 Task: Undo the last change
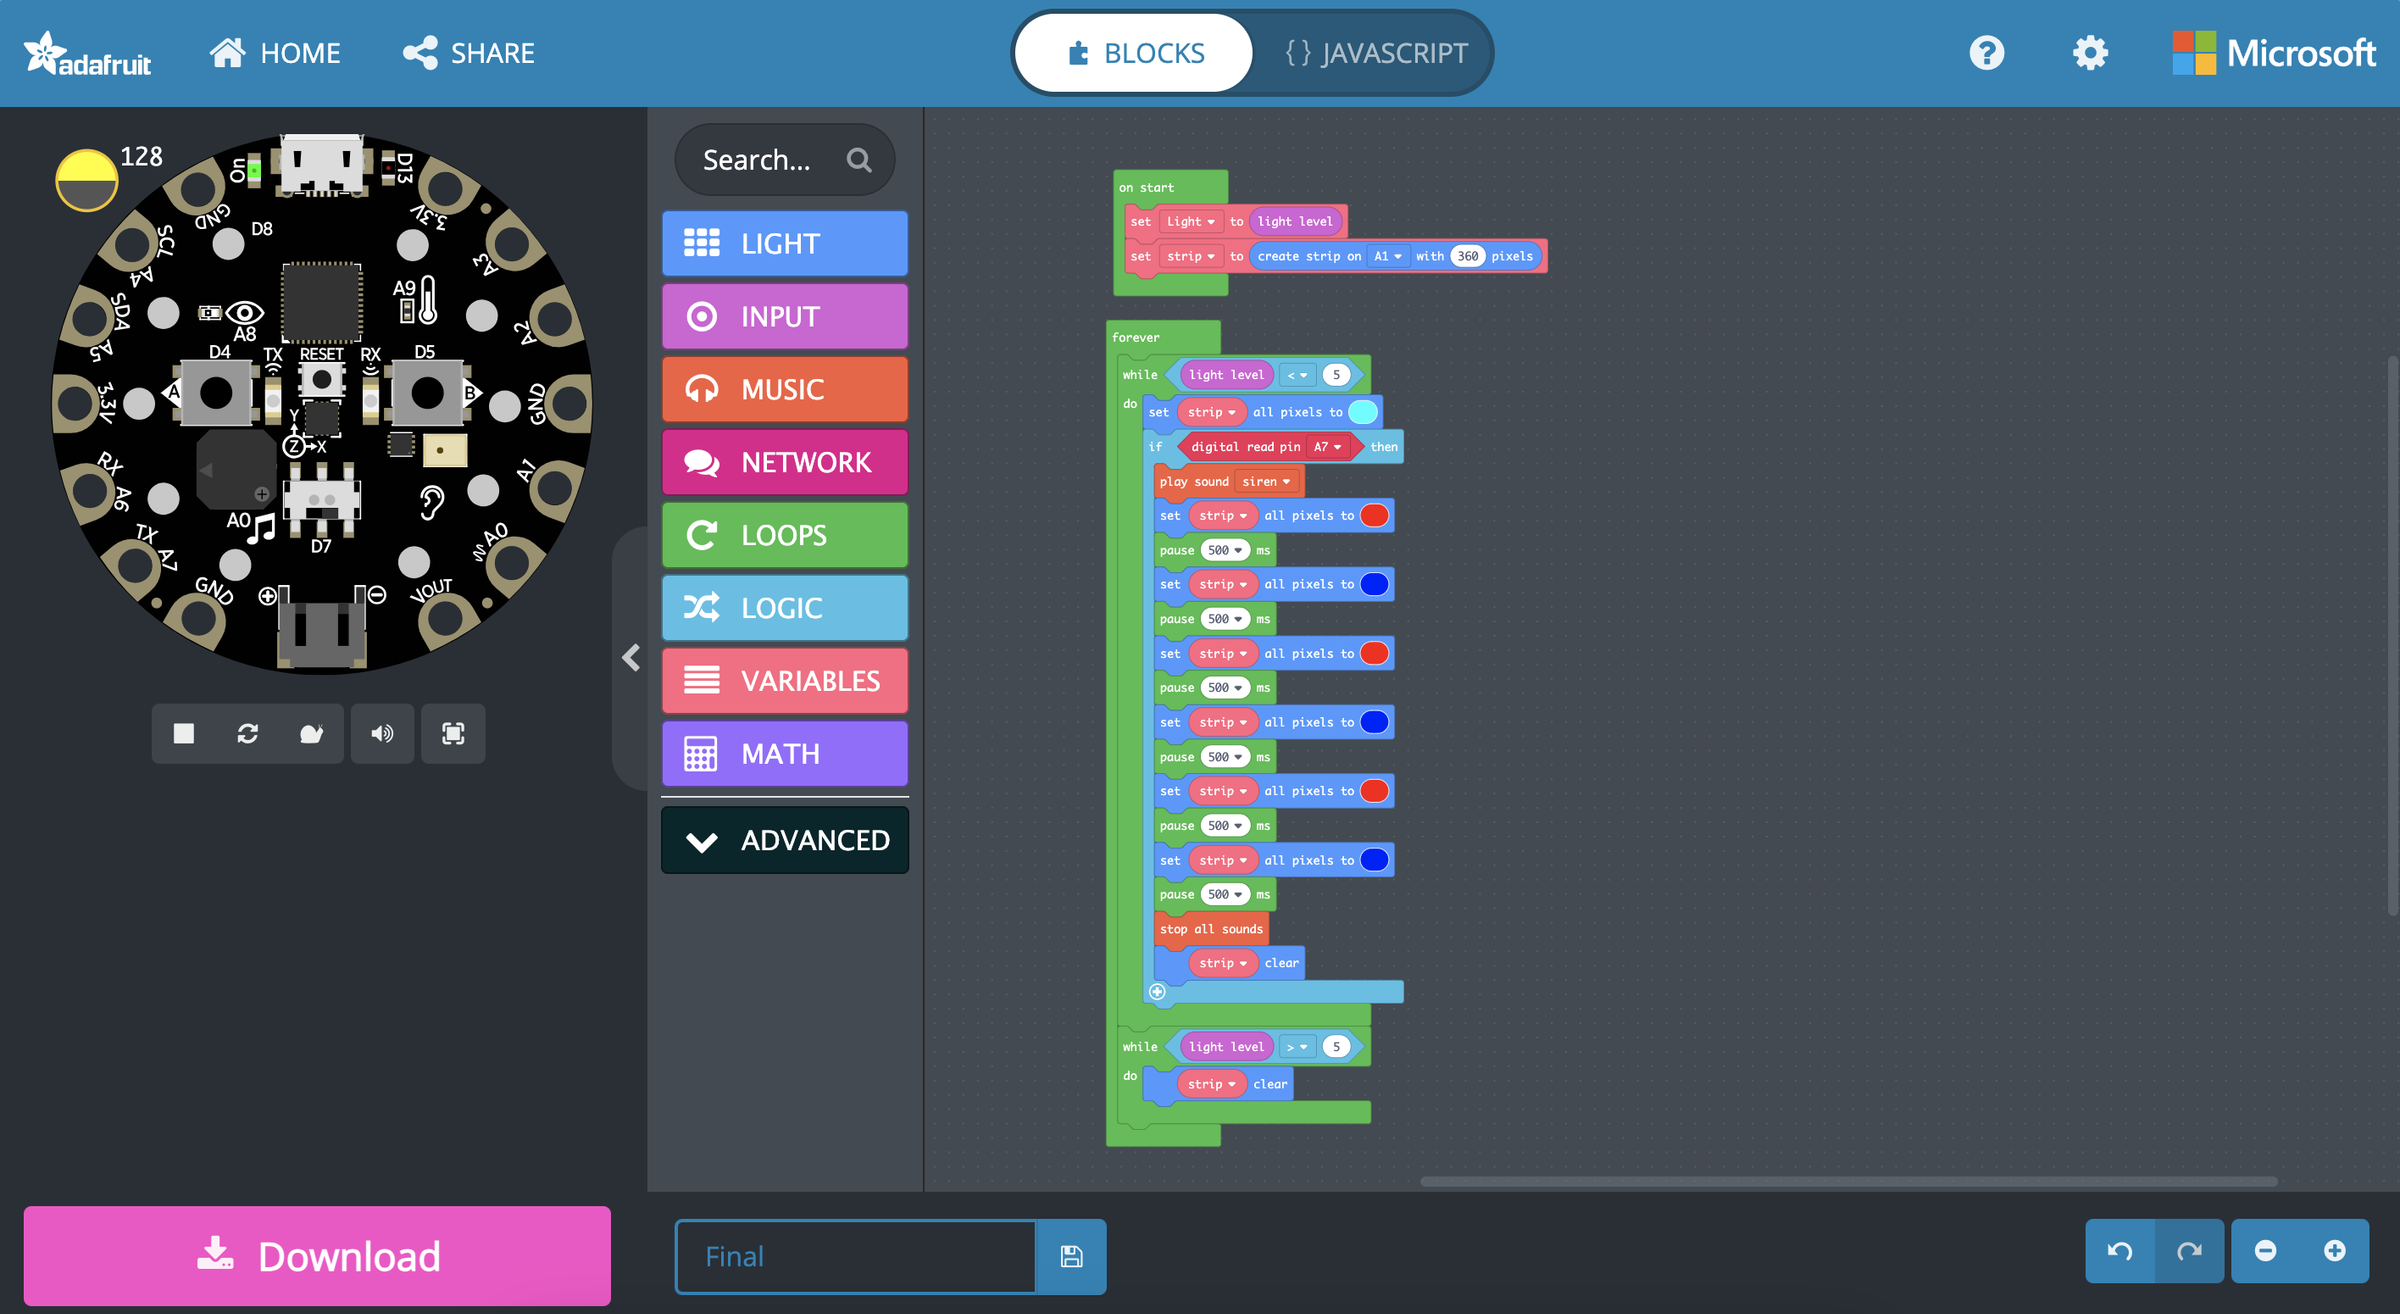click(x=2120, y=1251)
